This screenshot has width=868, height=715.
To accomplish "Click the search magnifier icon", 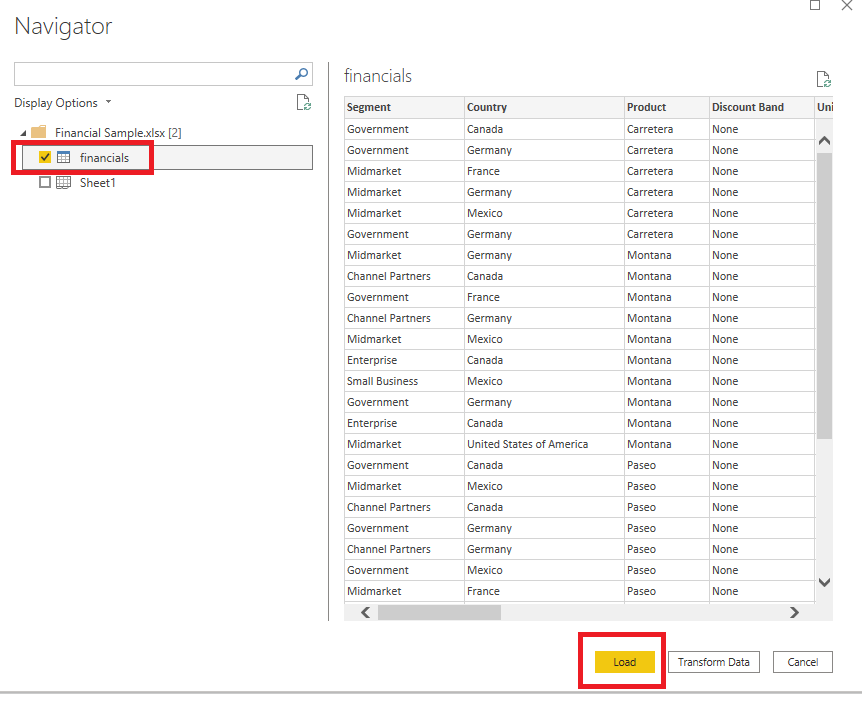I will (x=302, y=74).
